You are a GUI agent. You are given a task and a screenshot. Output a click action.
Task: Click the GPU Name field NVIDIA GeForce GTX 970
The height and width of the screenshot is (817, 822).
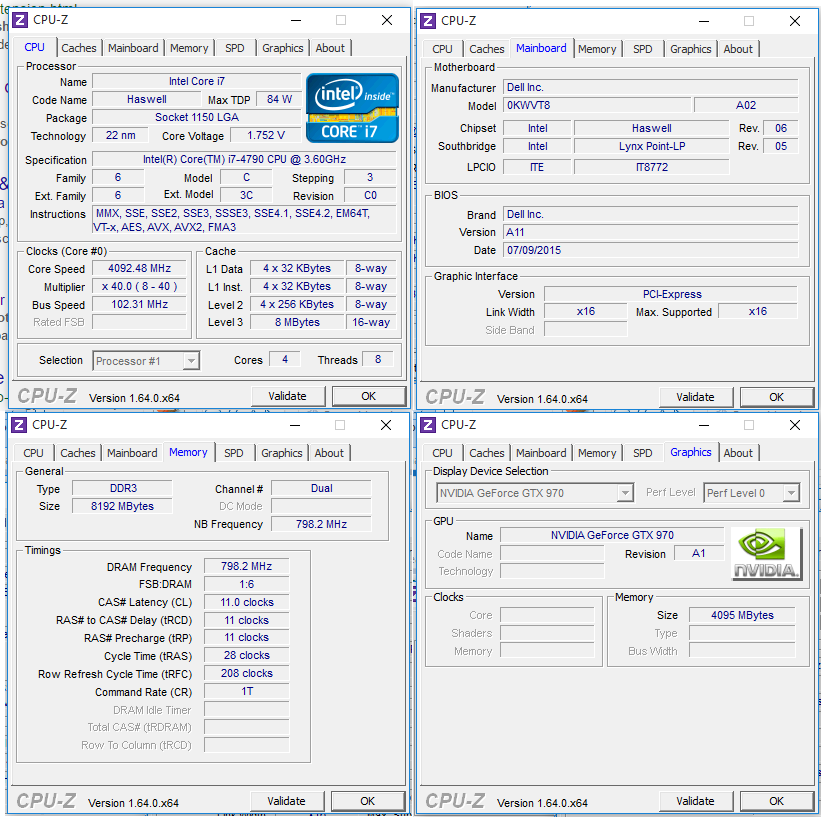612,535
